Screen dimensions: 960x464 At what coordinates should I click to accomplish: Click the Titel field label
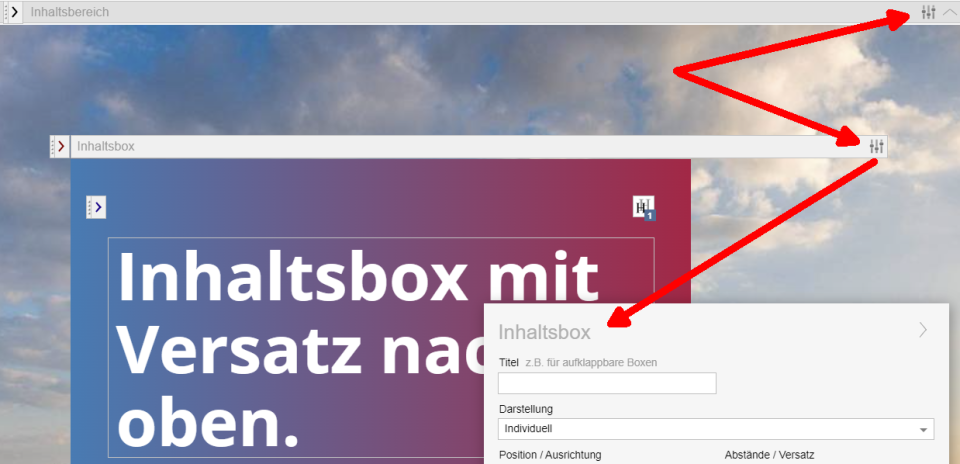[x=509, y=362]
